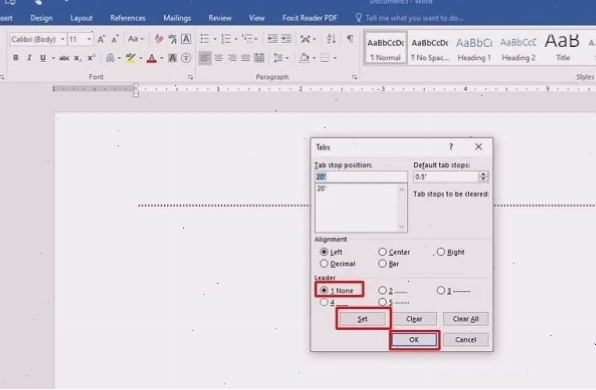
Task: Open the References tab
Action: tap(128, 18)
